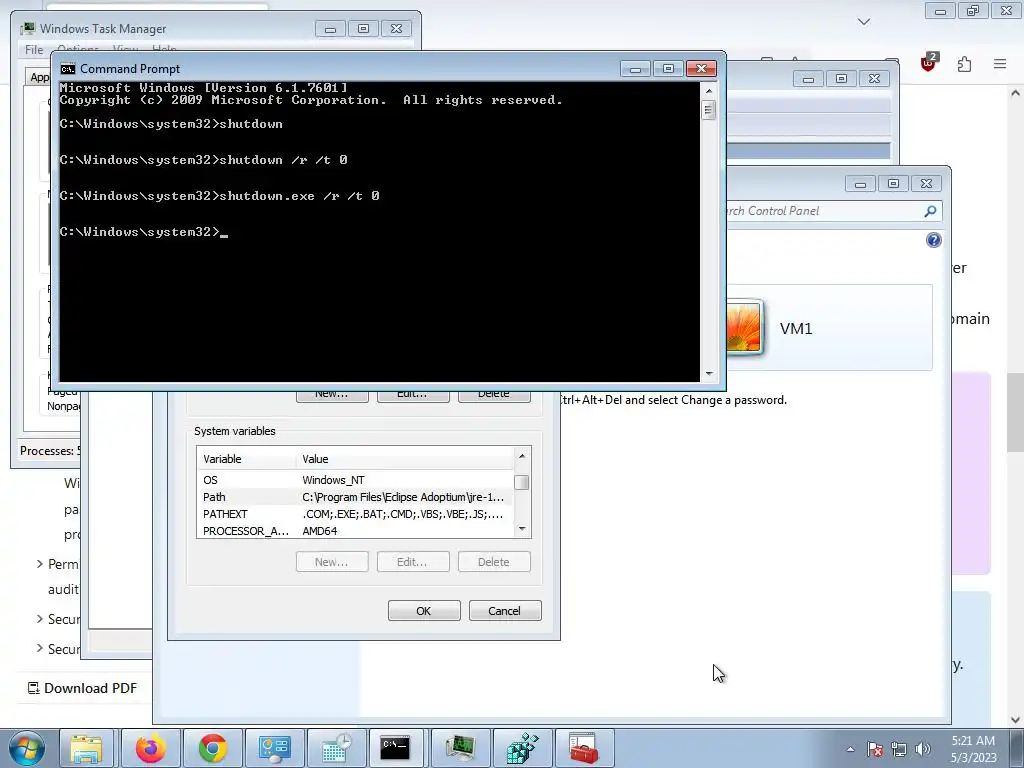Show hidden system tray icons
Image resolution: width=1024 pixels, height=768 pixels.
850,750
